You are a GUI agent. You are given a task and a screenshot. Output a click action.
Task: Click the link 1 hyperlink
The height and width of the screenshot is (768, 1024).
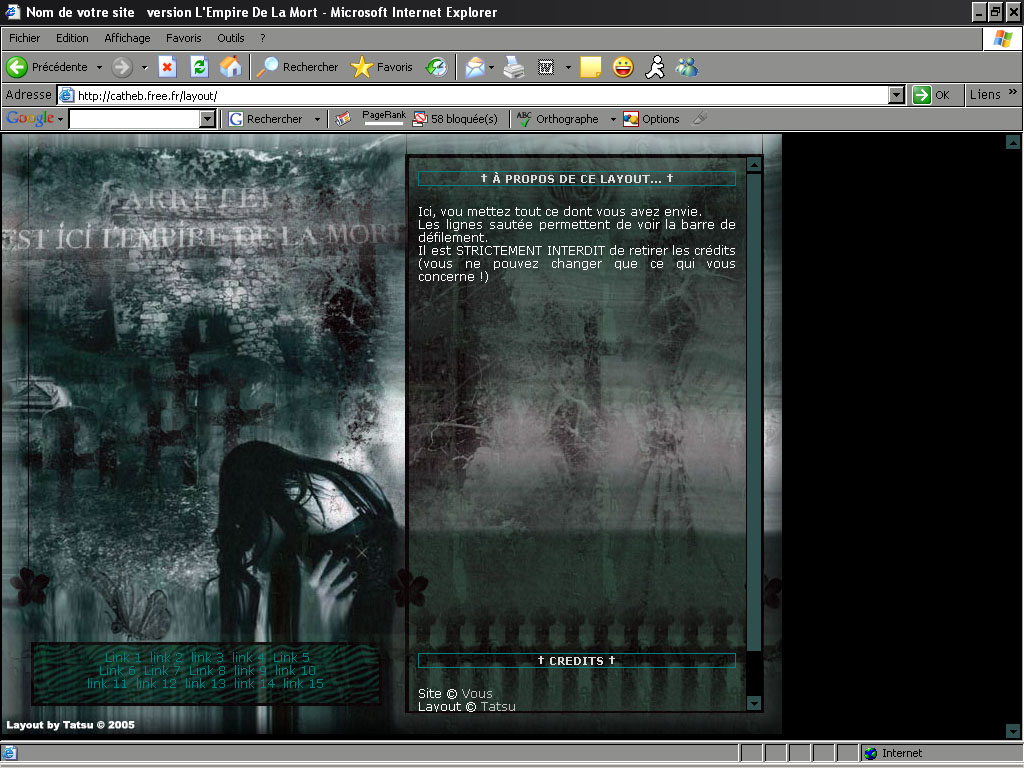[123, 657]
